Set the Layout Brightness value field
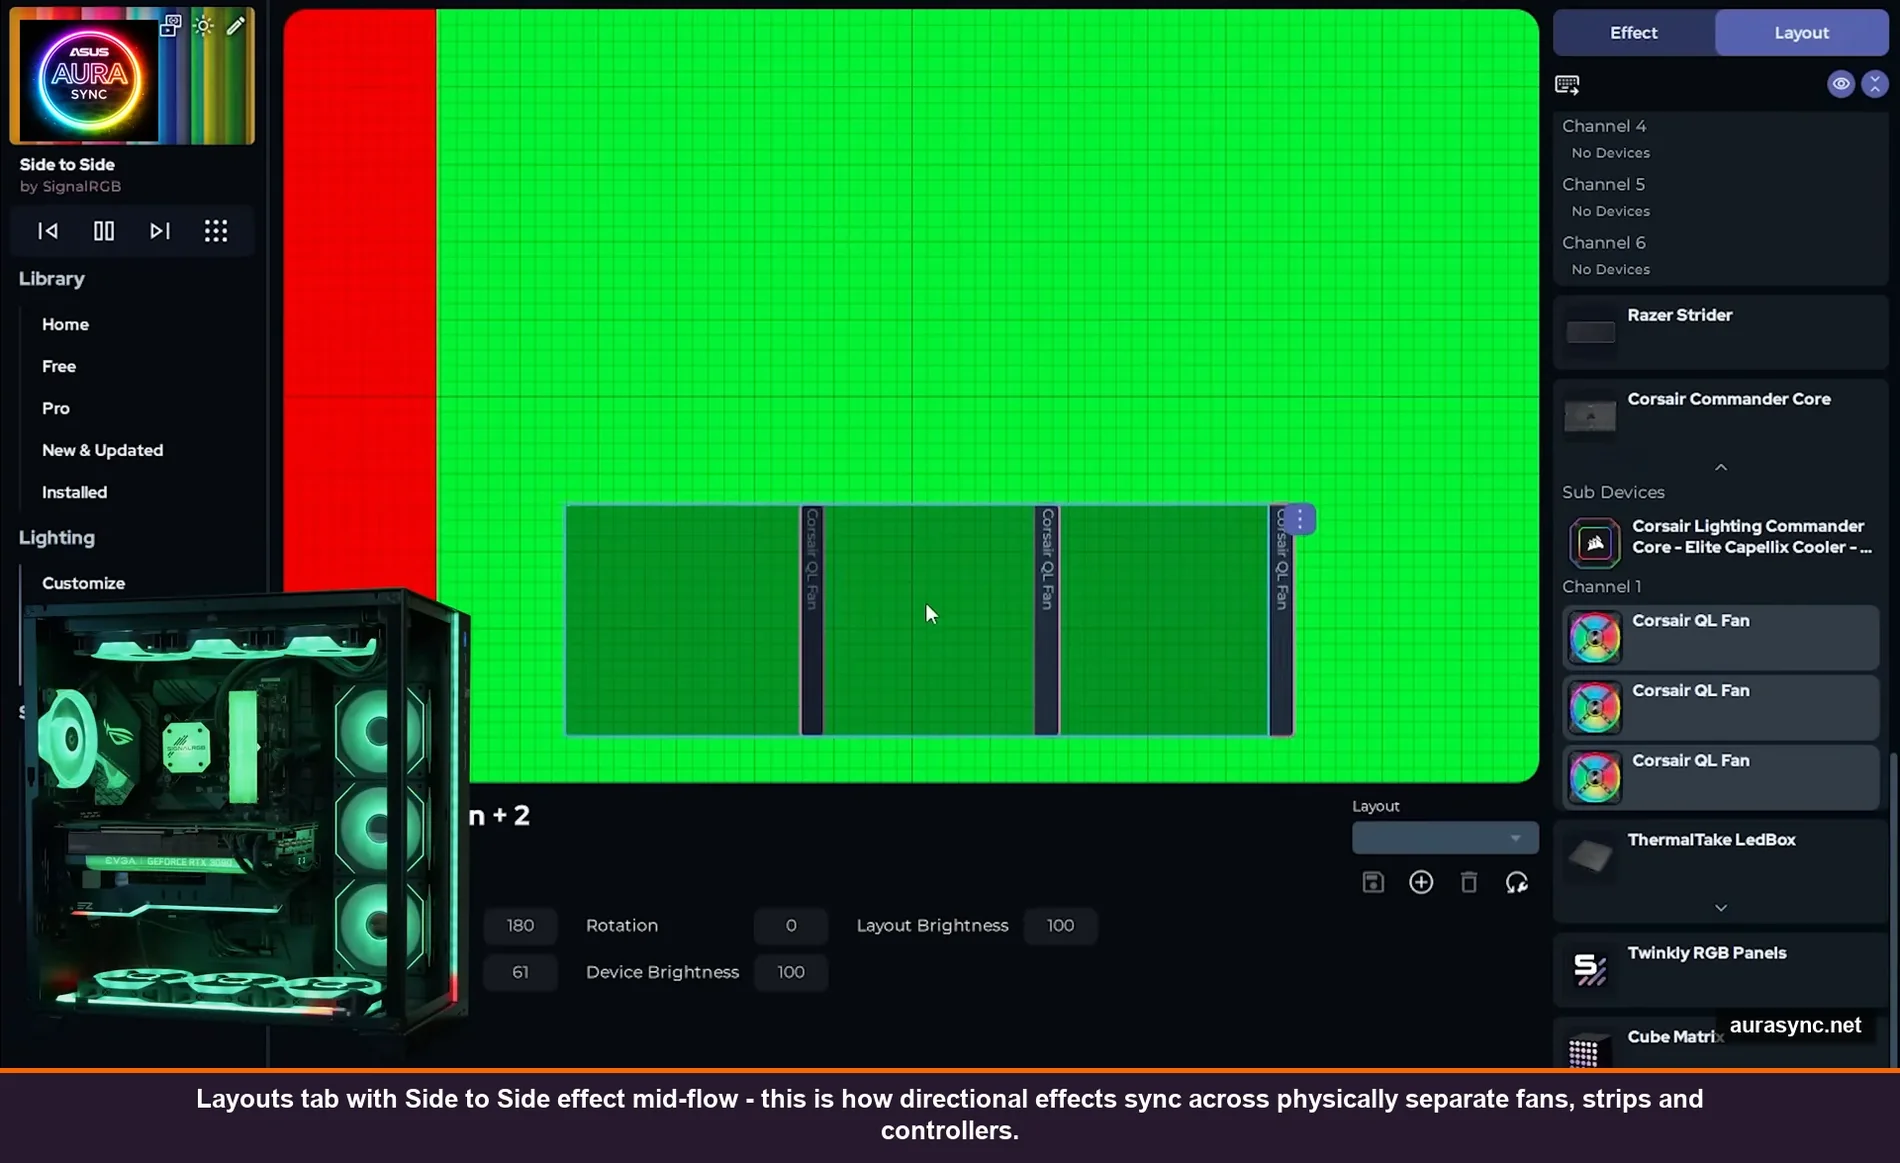1900x1163 pixels. (x=1060, y=925)
